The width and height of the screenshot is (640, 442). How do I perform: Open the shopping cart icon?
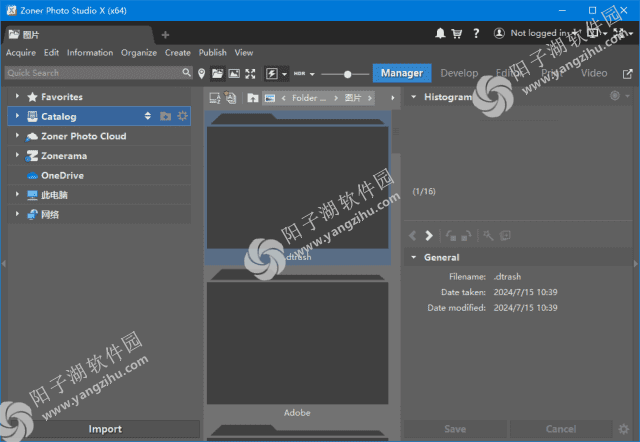coord(457,33)
